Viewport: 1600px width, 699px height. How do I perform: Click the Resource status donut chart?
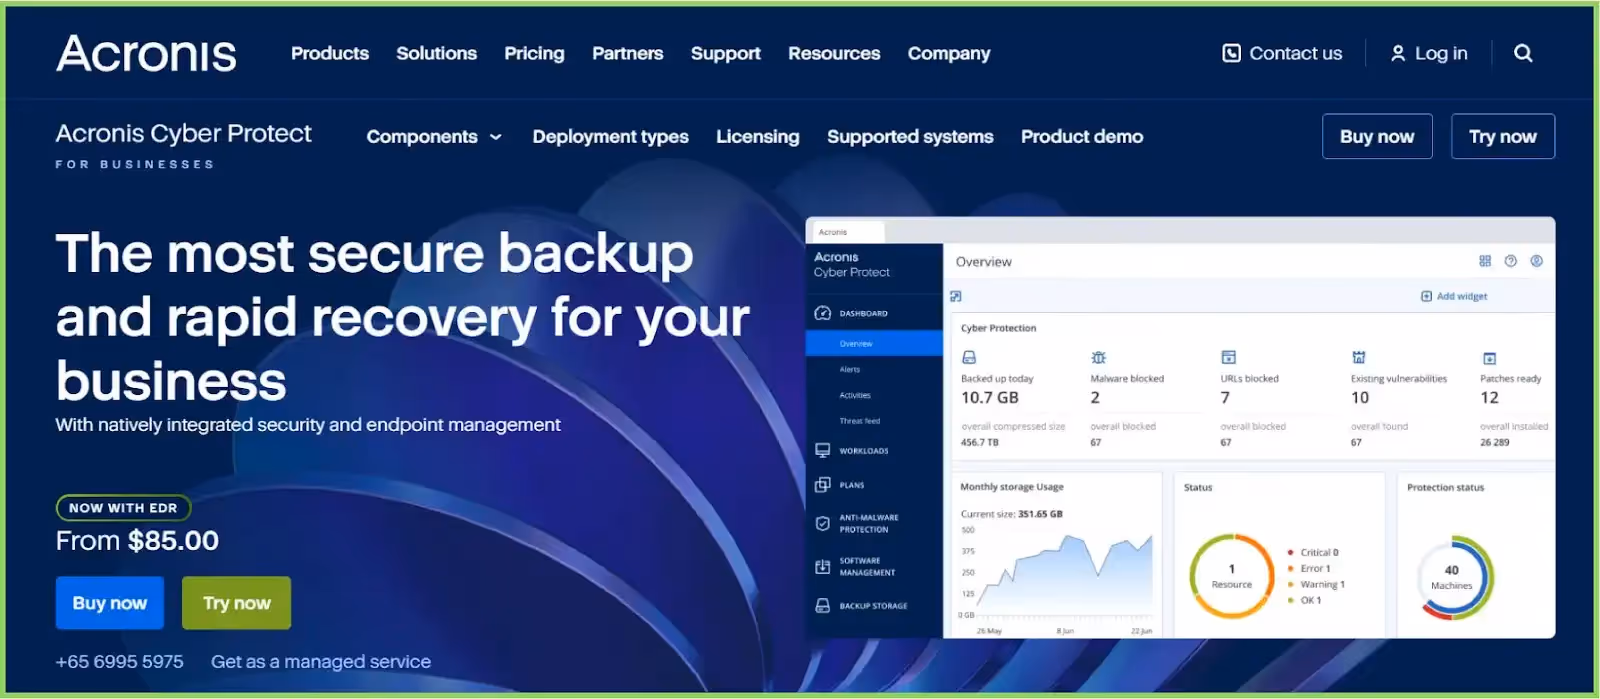[1231, 576]
